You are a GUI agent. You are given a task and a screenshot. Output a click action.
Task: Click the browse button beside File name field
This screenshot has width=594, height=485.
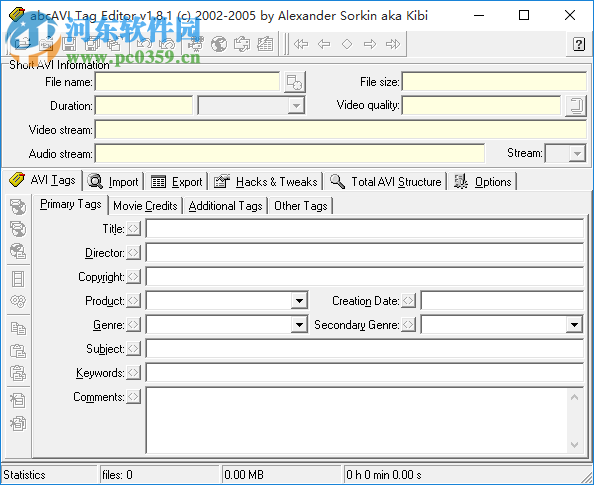click(295, 82)
